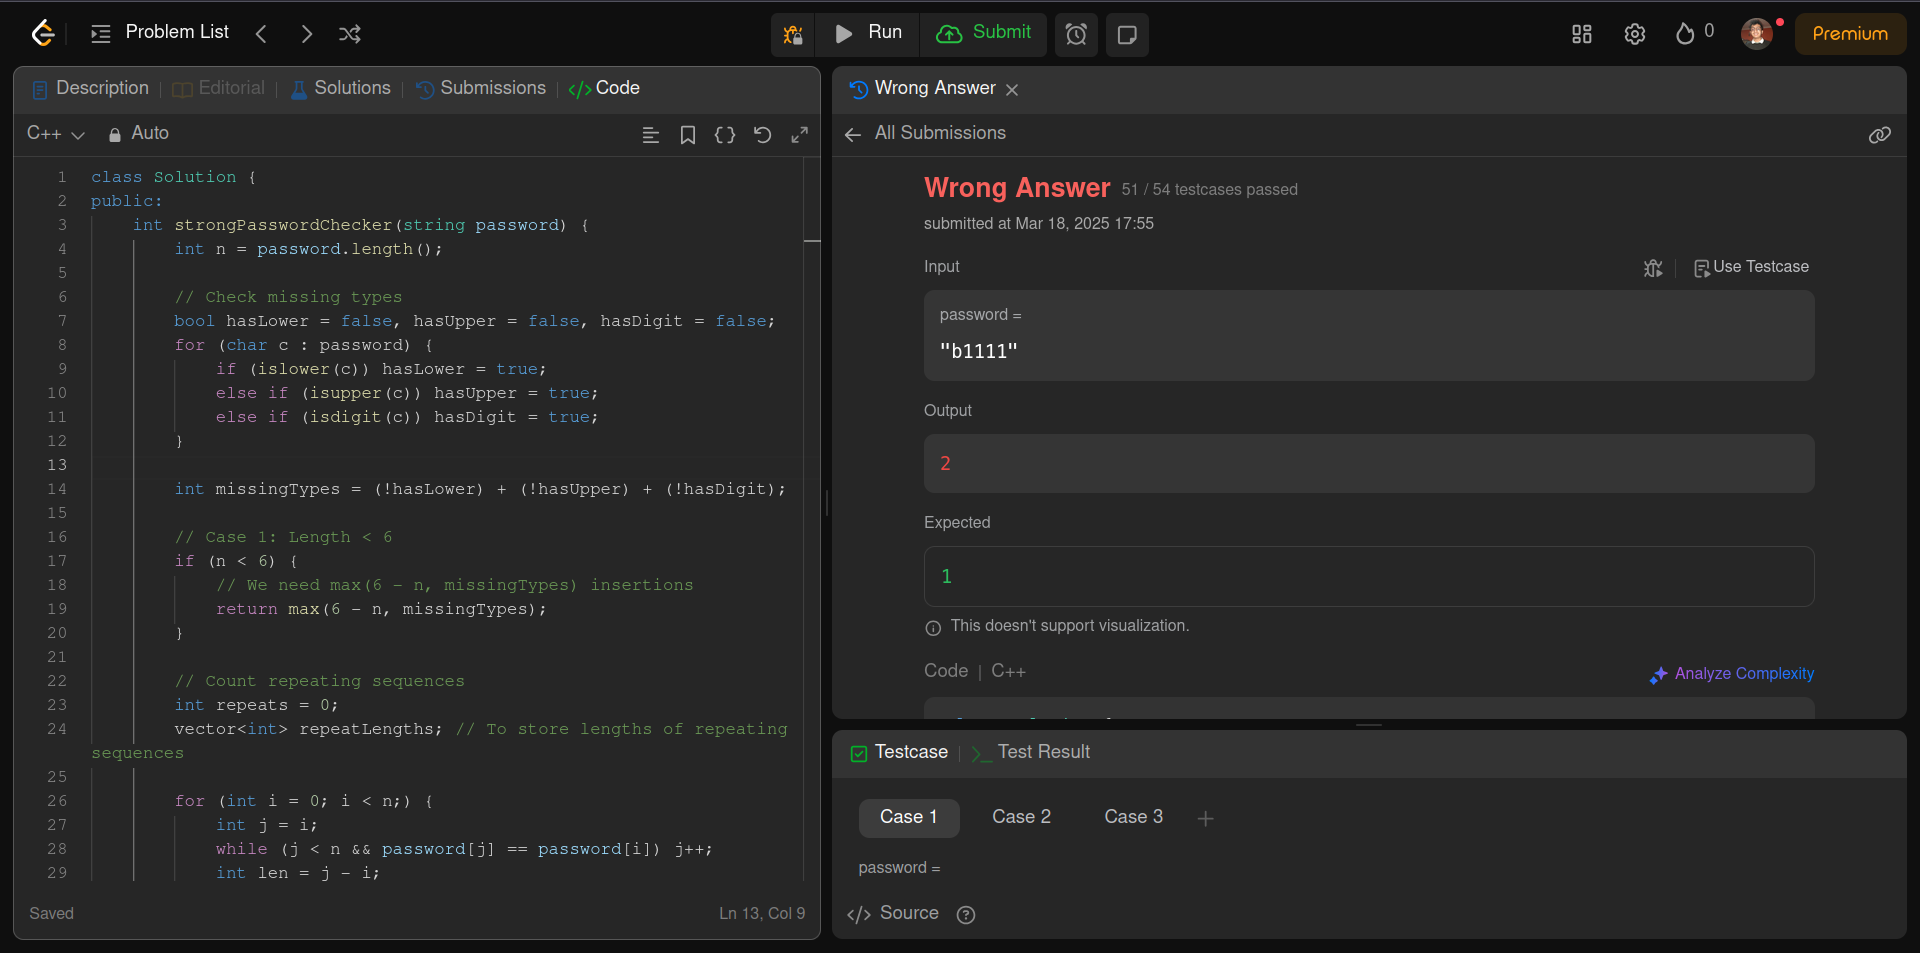Open the Testcase tab
Image resolution: width=1920 pixels, height=953 pixels.
(x=899, y=752)
